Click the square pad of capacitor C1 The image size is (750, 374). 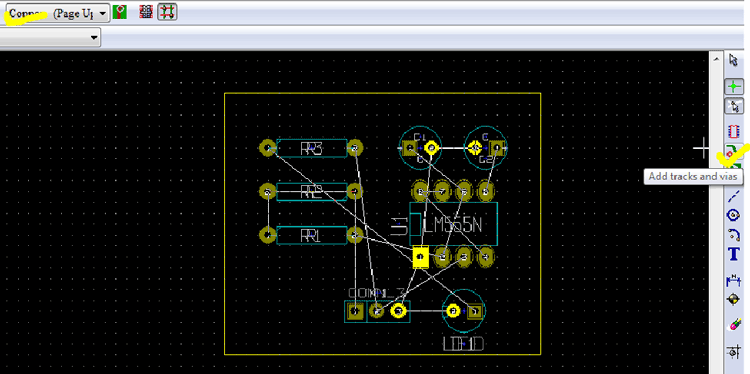[x=409, y=148]
